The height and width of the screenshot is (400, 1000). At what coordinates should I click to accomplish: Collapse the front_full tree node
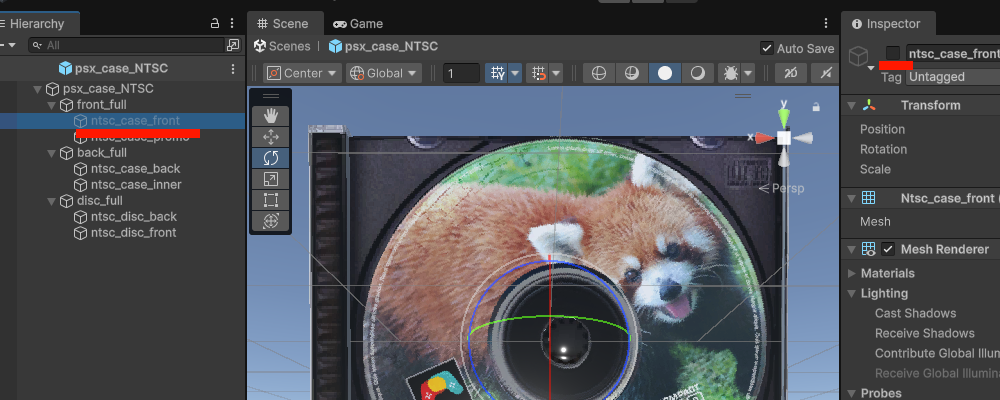[52, 105]
